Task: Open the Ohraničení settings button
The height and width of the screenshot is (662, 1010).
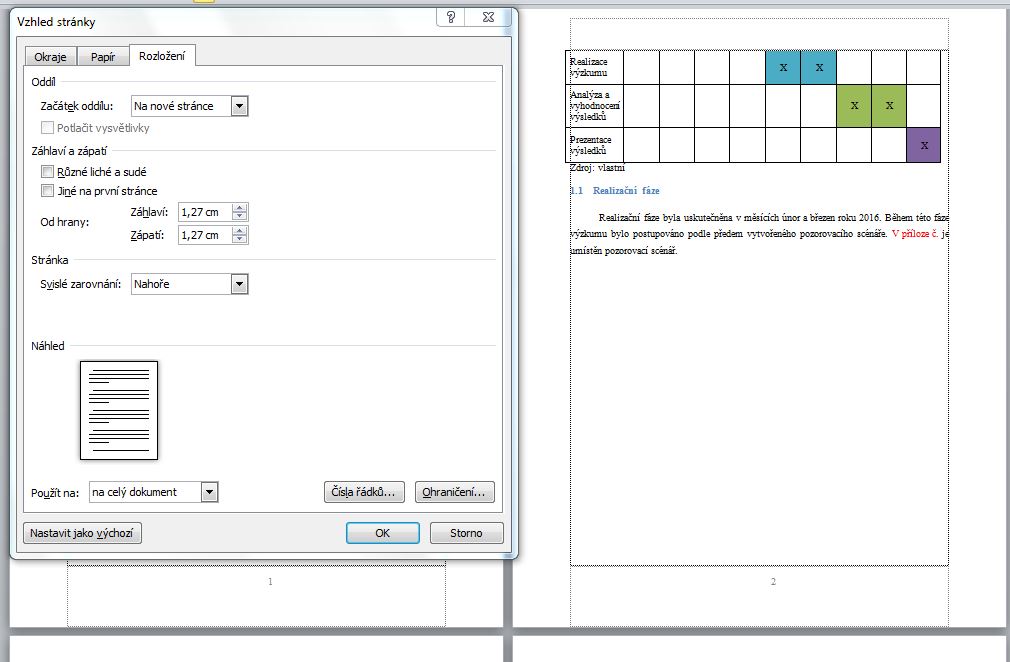Action: 454,492
